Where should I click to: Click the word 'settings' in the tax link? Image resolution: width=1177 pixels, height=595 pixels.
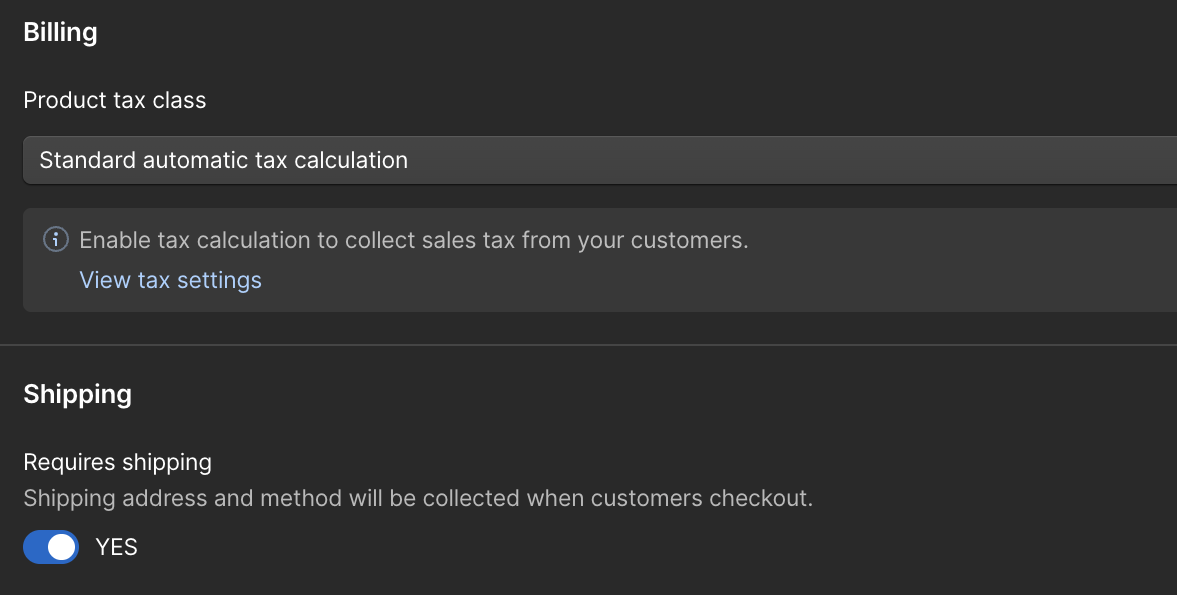[x=219, y=280]
